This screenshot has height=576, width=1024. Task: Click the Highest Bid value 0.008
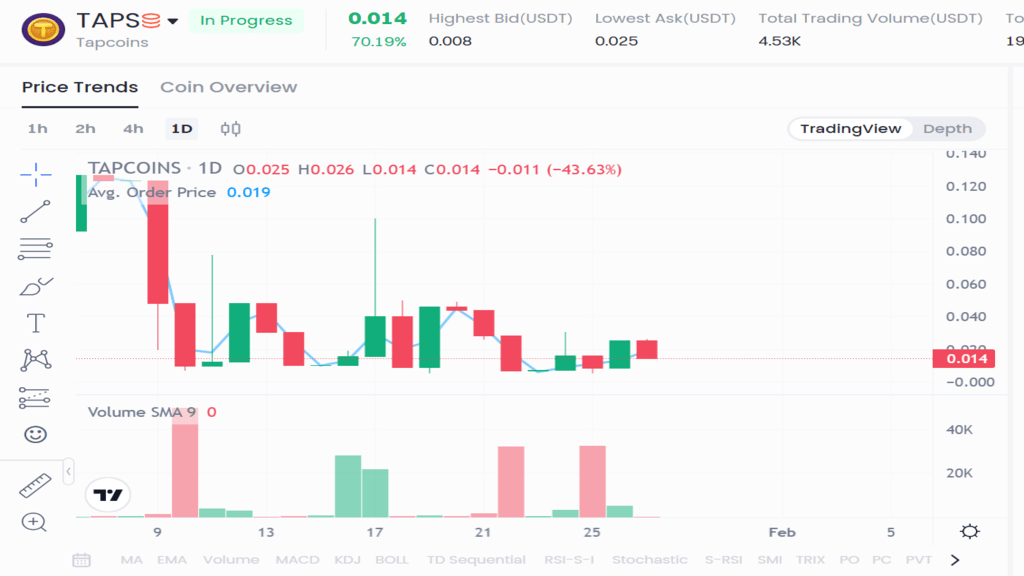[x=450, y=41]
